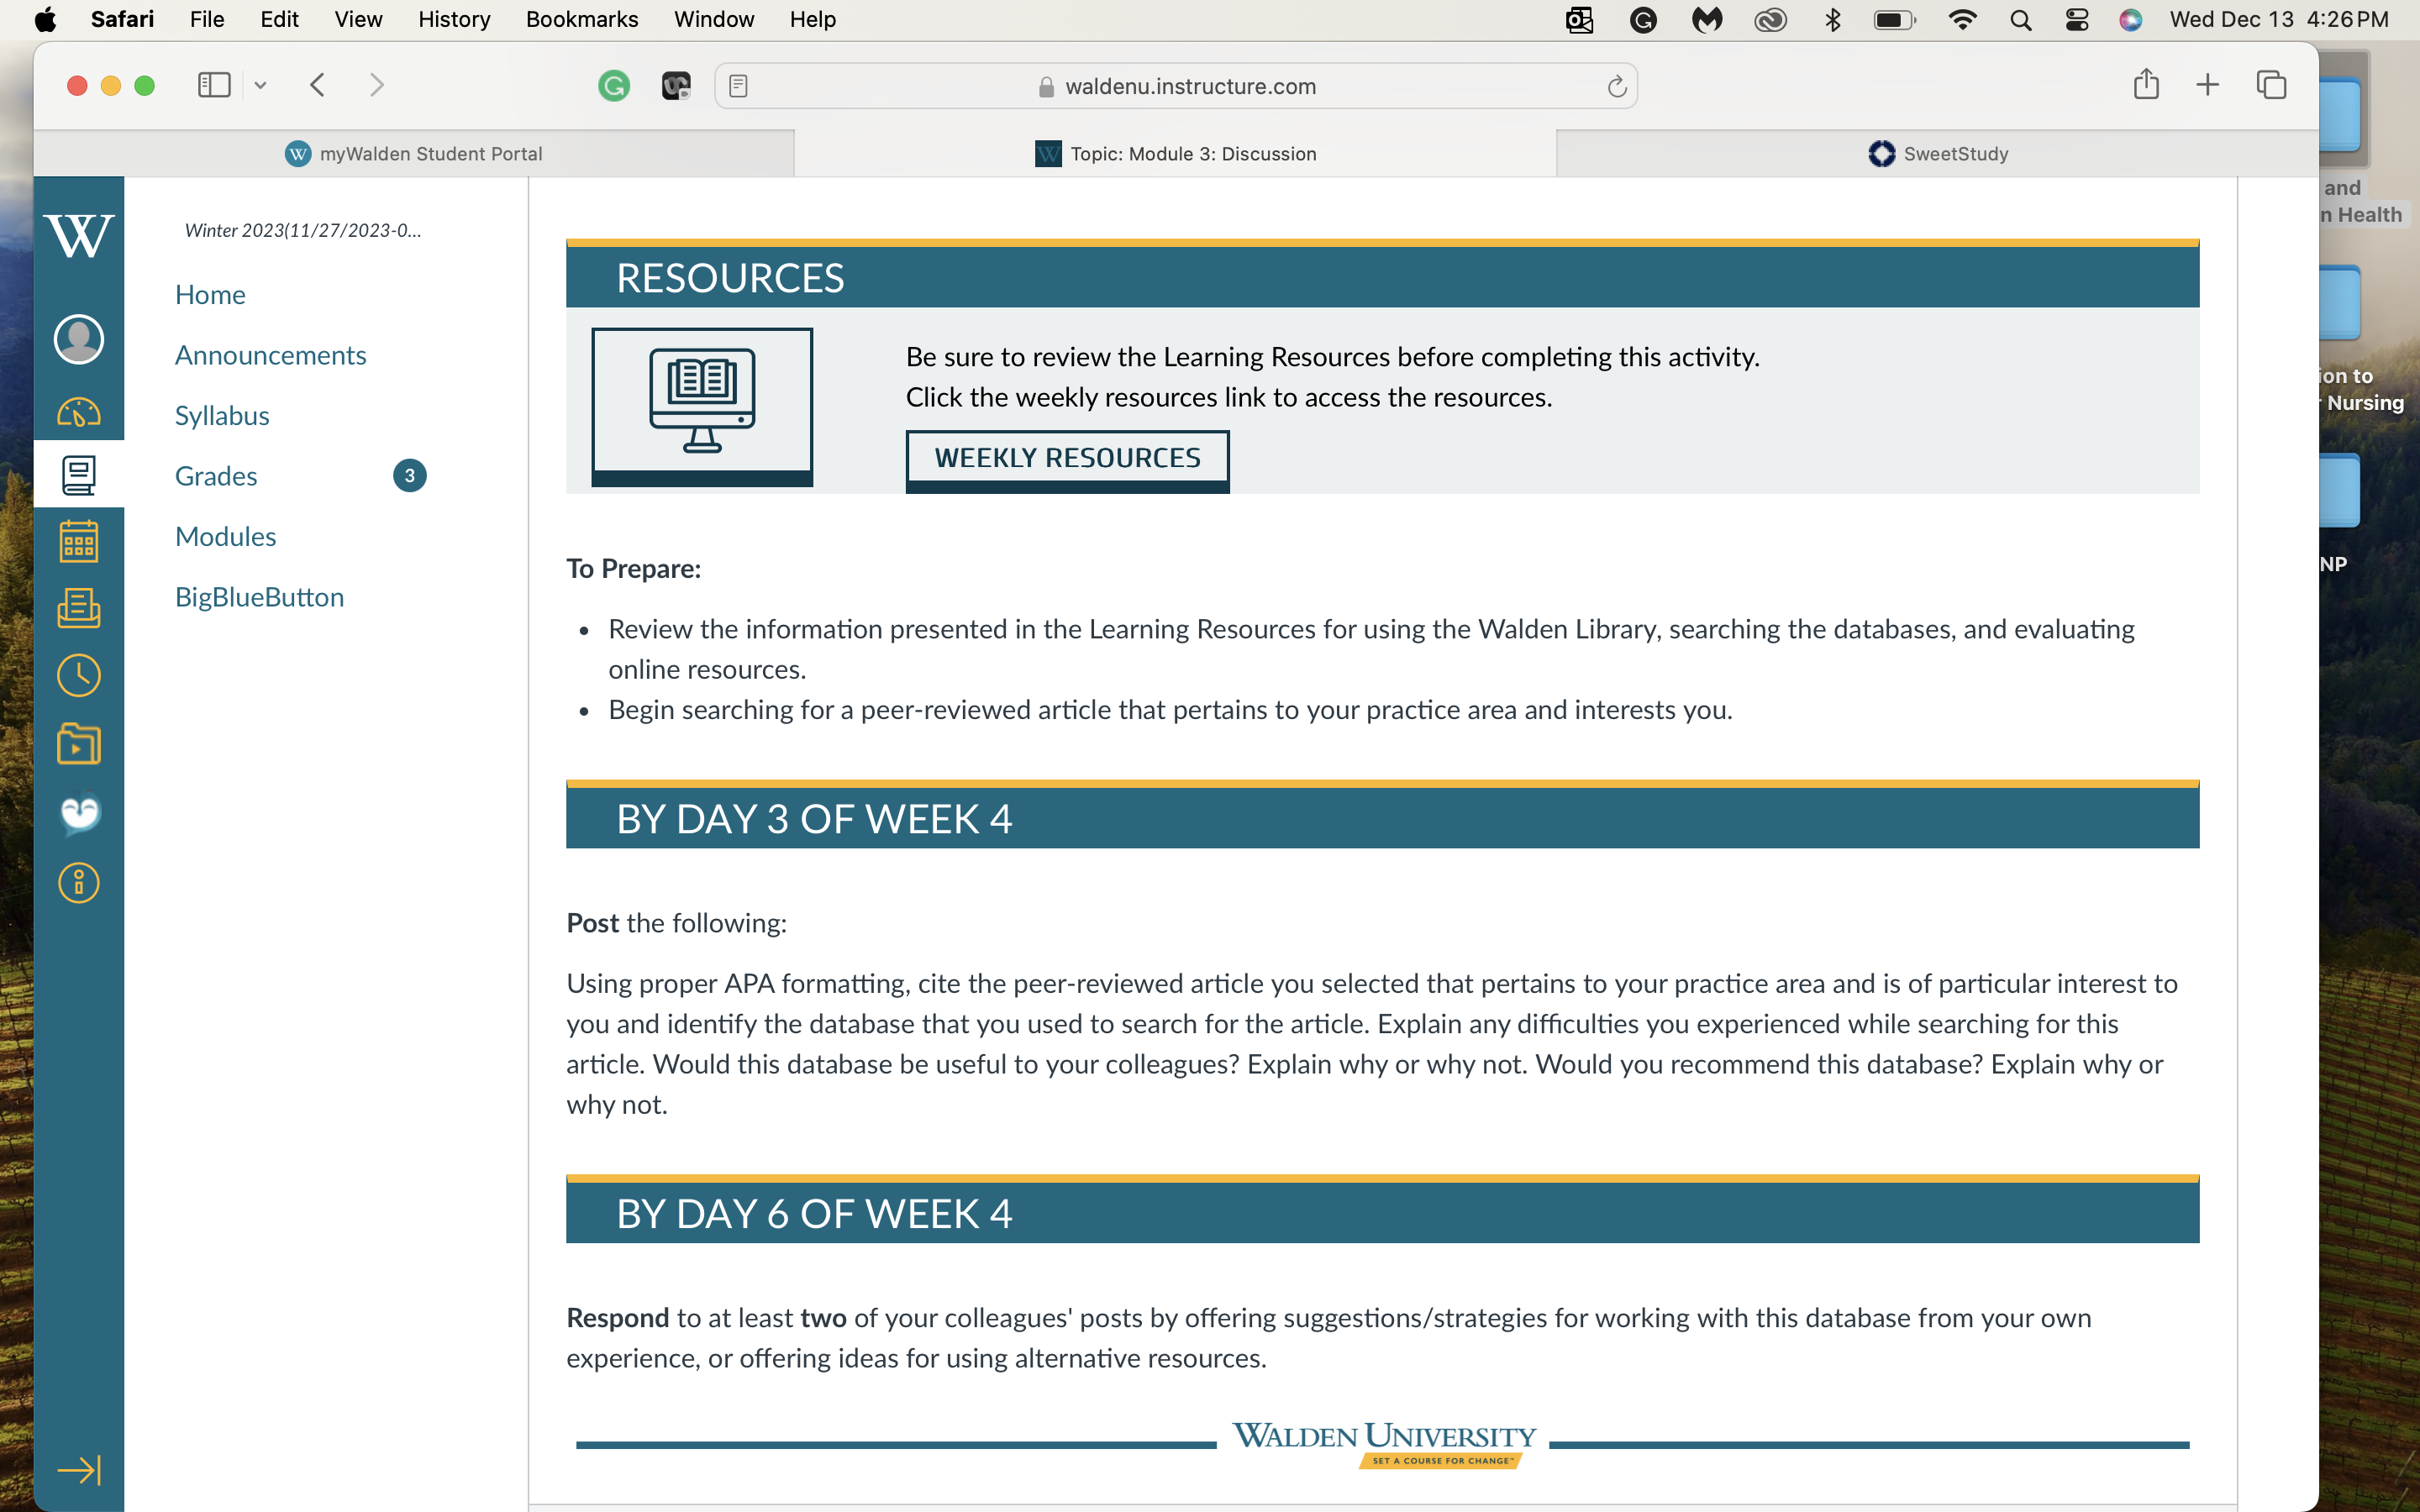Click the waldenu.instructure.com address field
The height and width of the screenshot is (1512, 2420).
[x=1176, y=86]
